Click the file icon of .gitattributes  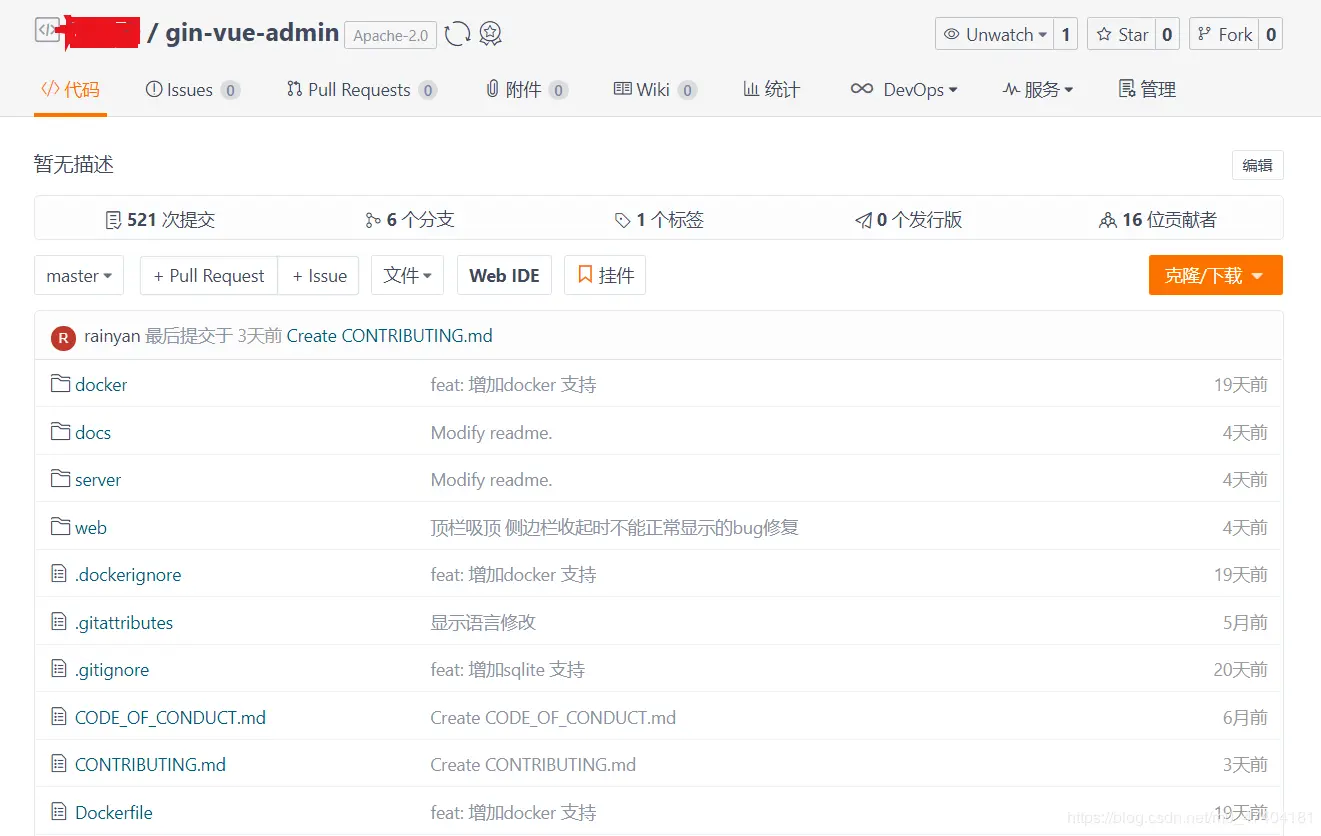point(59,621)
